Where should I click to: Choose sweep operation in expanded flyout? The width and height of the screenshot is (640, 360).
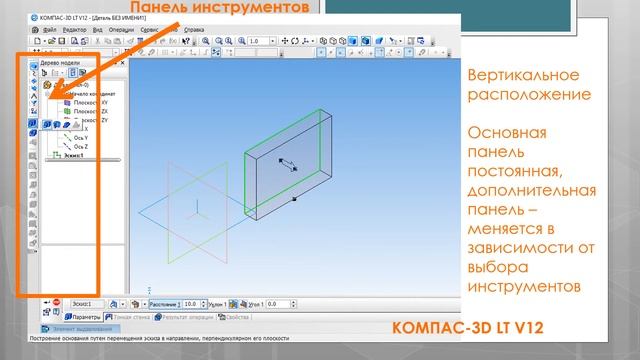pos(67,124)
